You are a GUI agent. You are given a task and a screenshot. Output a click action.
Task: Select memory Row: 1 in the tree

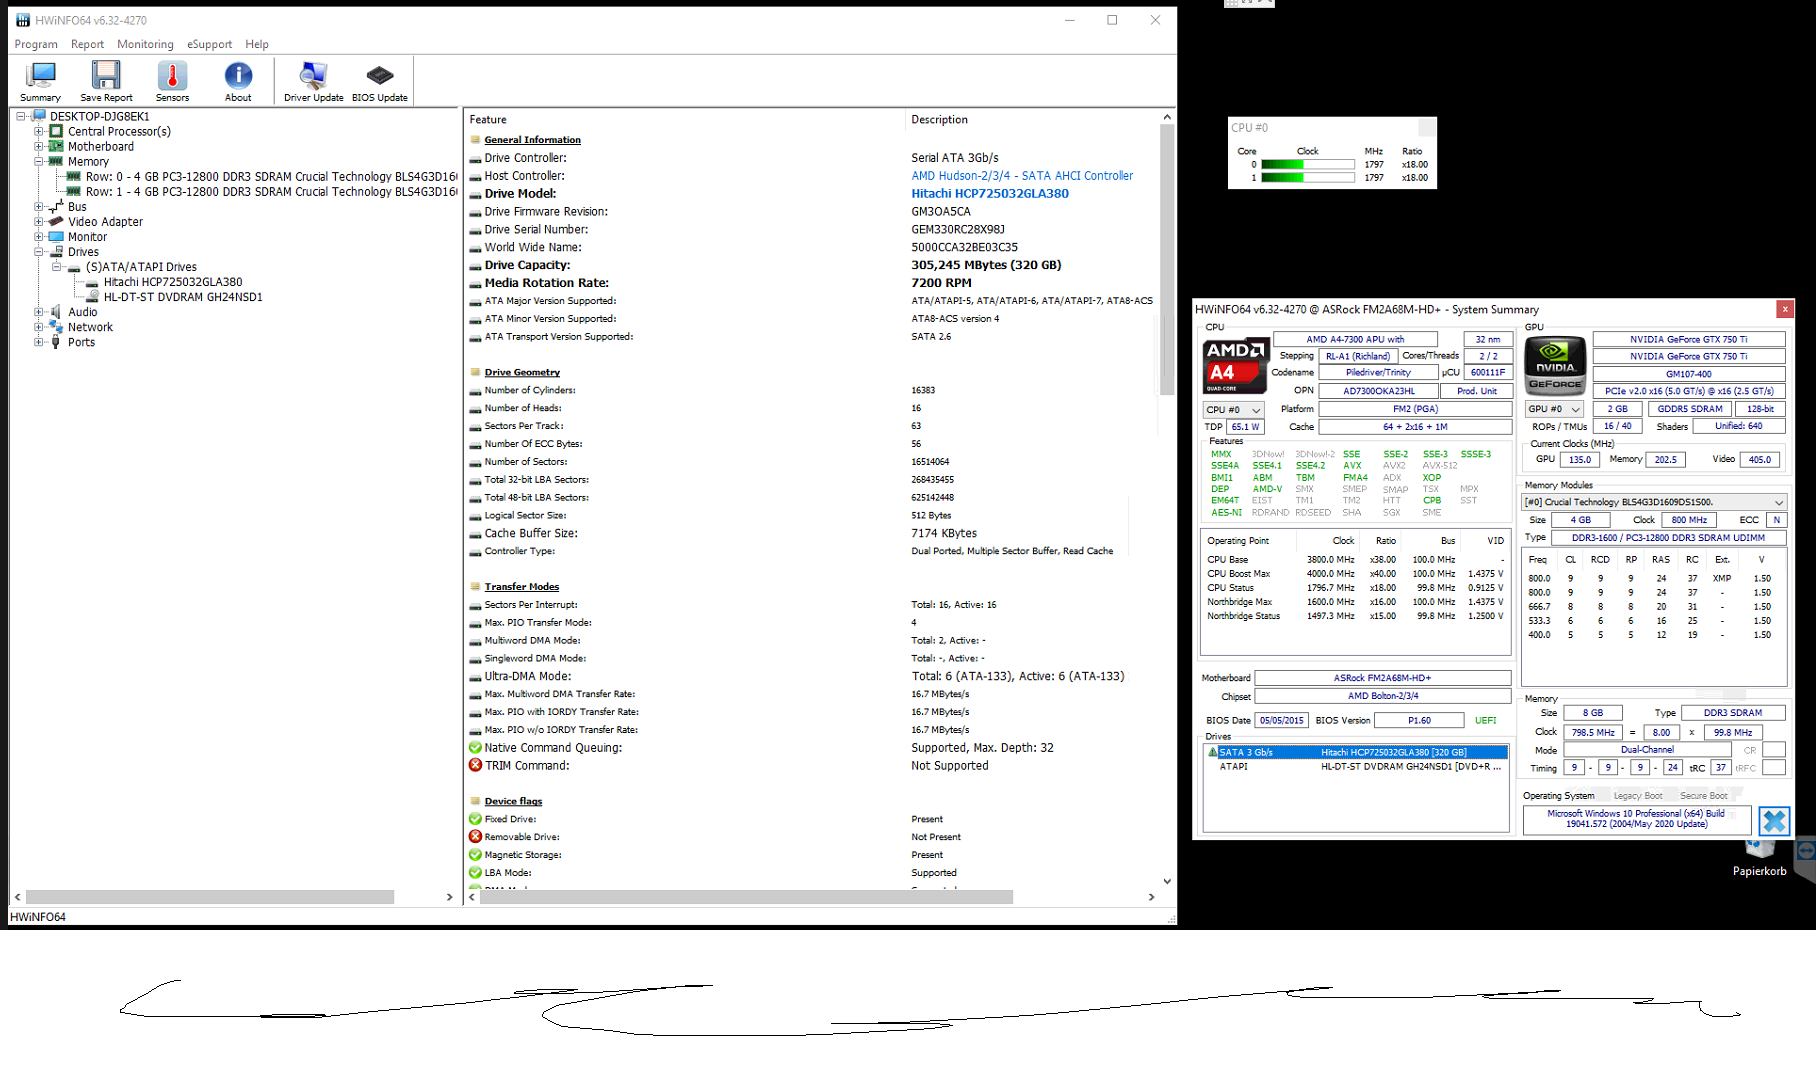click(x=270, y=191)
